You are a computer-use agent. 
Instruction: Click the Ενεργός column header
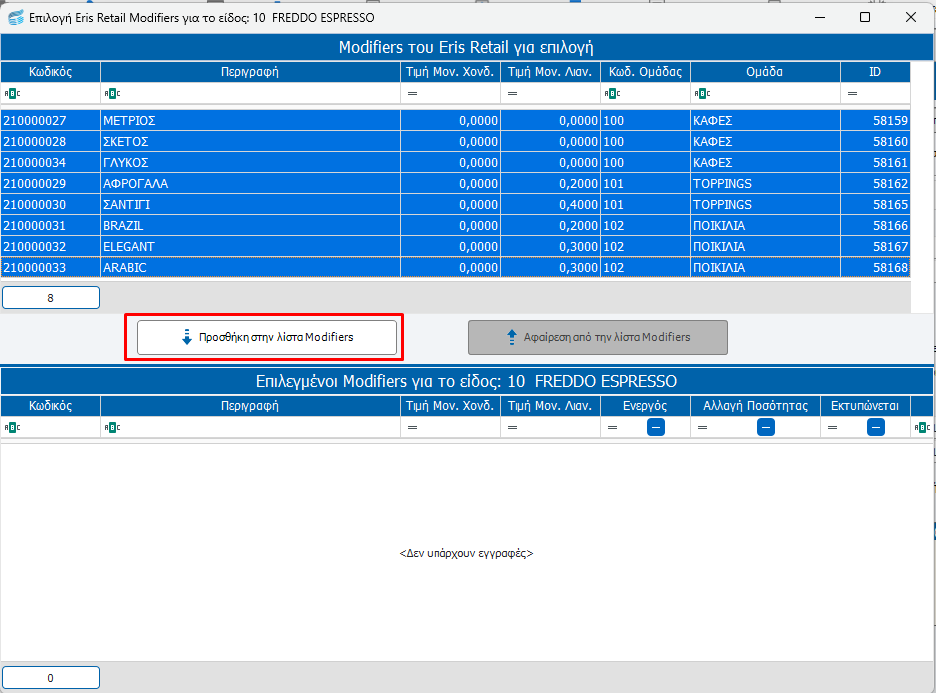[645, 406]
